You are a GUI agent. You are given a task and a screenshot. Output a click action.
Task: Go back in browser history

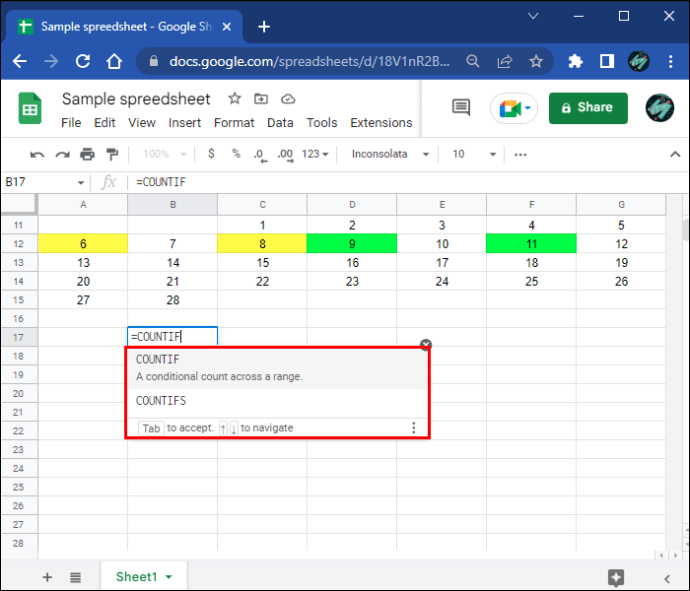20,61
